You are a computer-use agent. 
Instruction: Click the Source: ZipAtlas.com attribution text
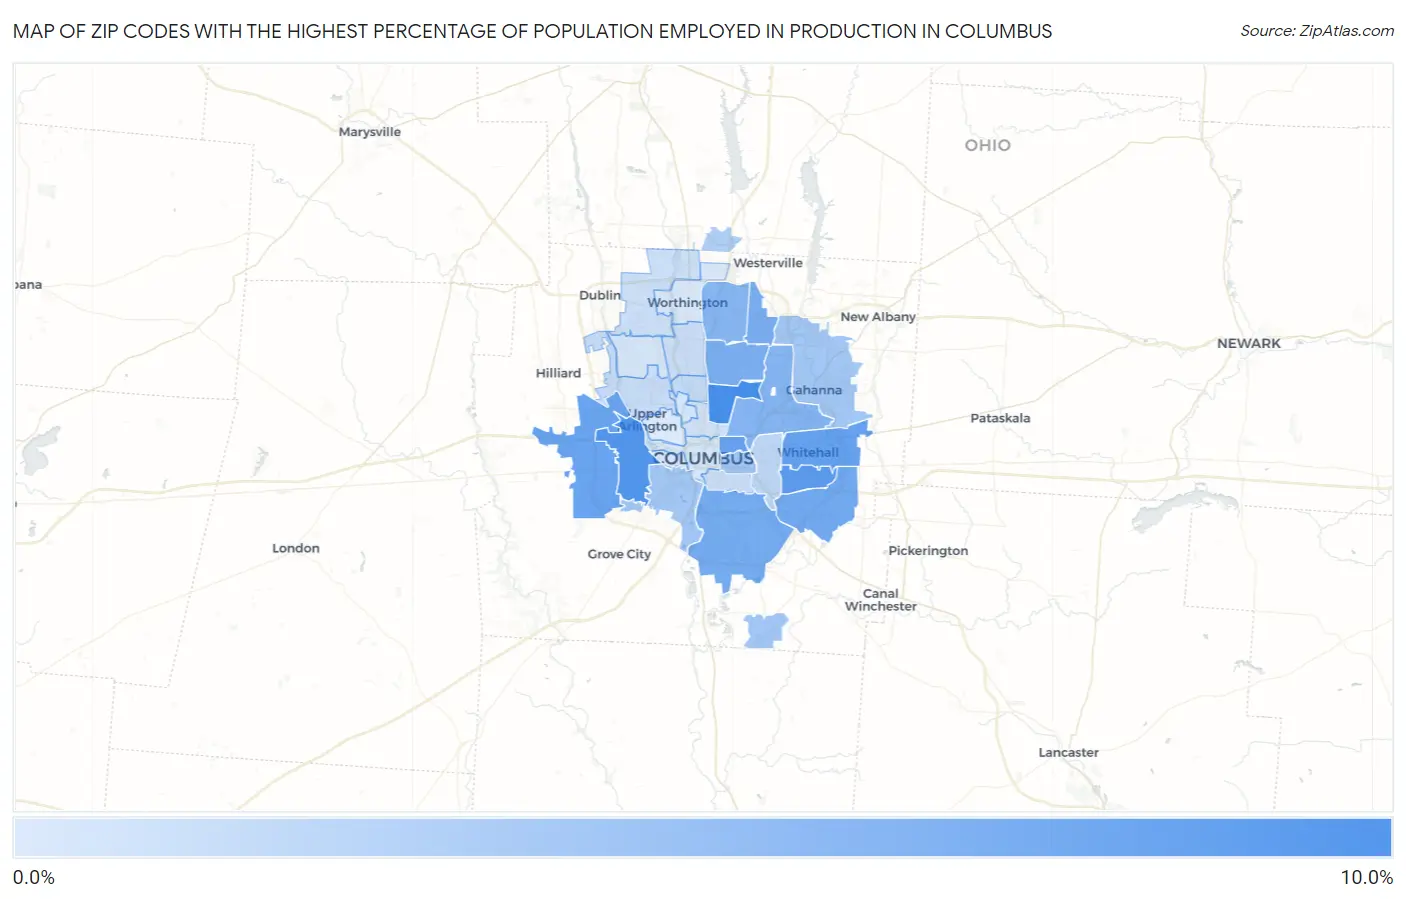pyautogui.click(x=1317, y=31)
